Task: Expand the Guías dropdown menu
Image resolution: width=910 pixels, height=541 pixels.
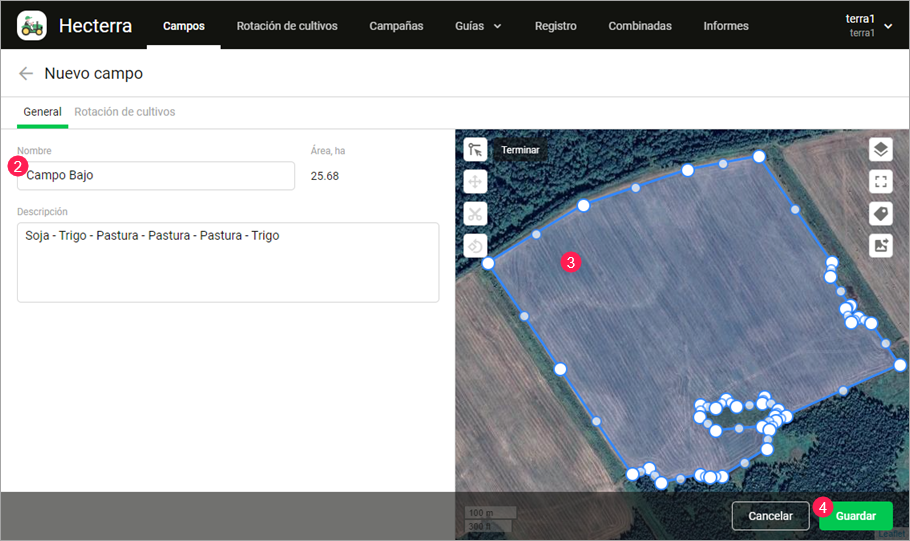Action: (x=478, y=26)
